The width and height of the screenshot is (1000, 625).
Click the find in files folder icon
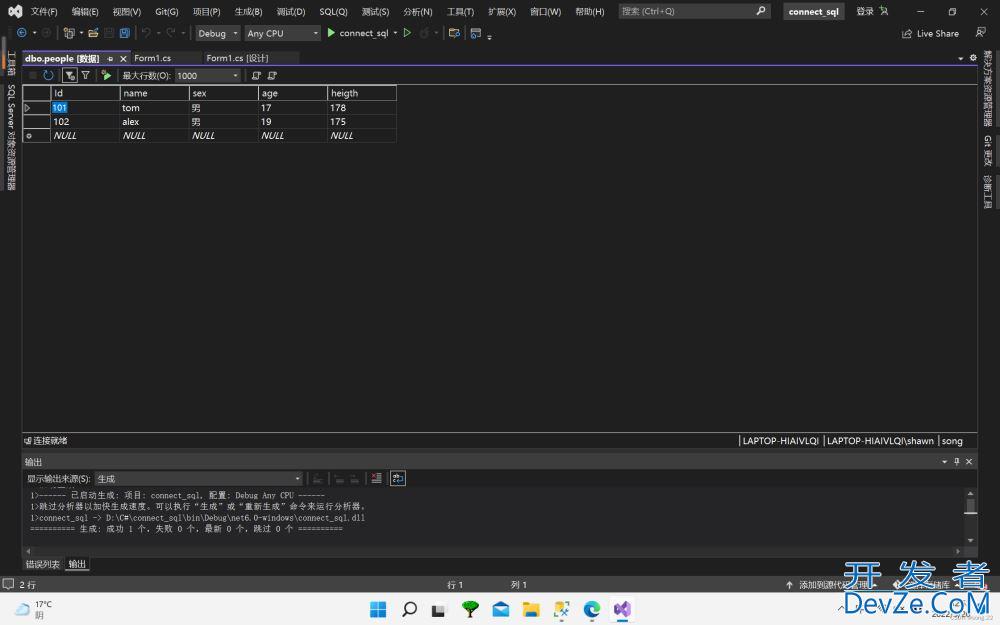tap(454, 33)
